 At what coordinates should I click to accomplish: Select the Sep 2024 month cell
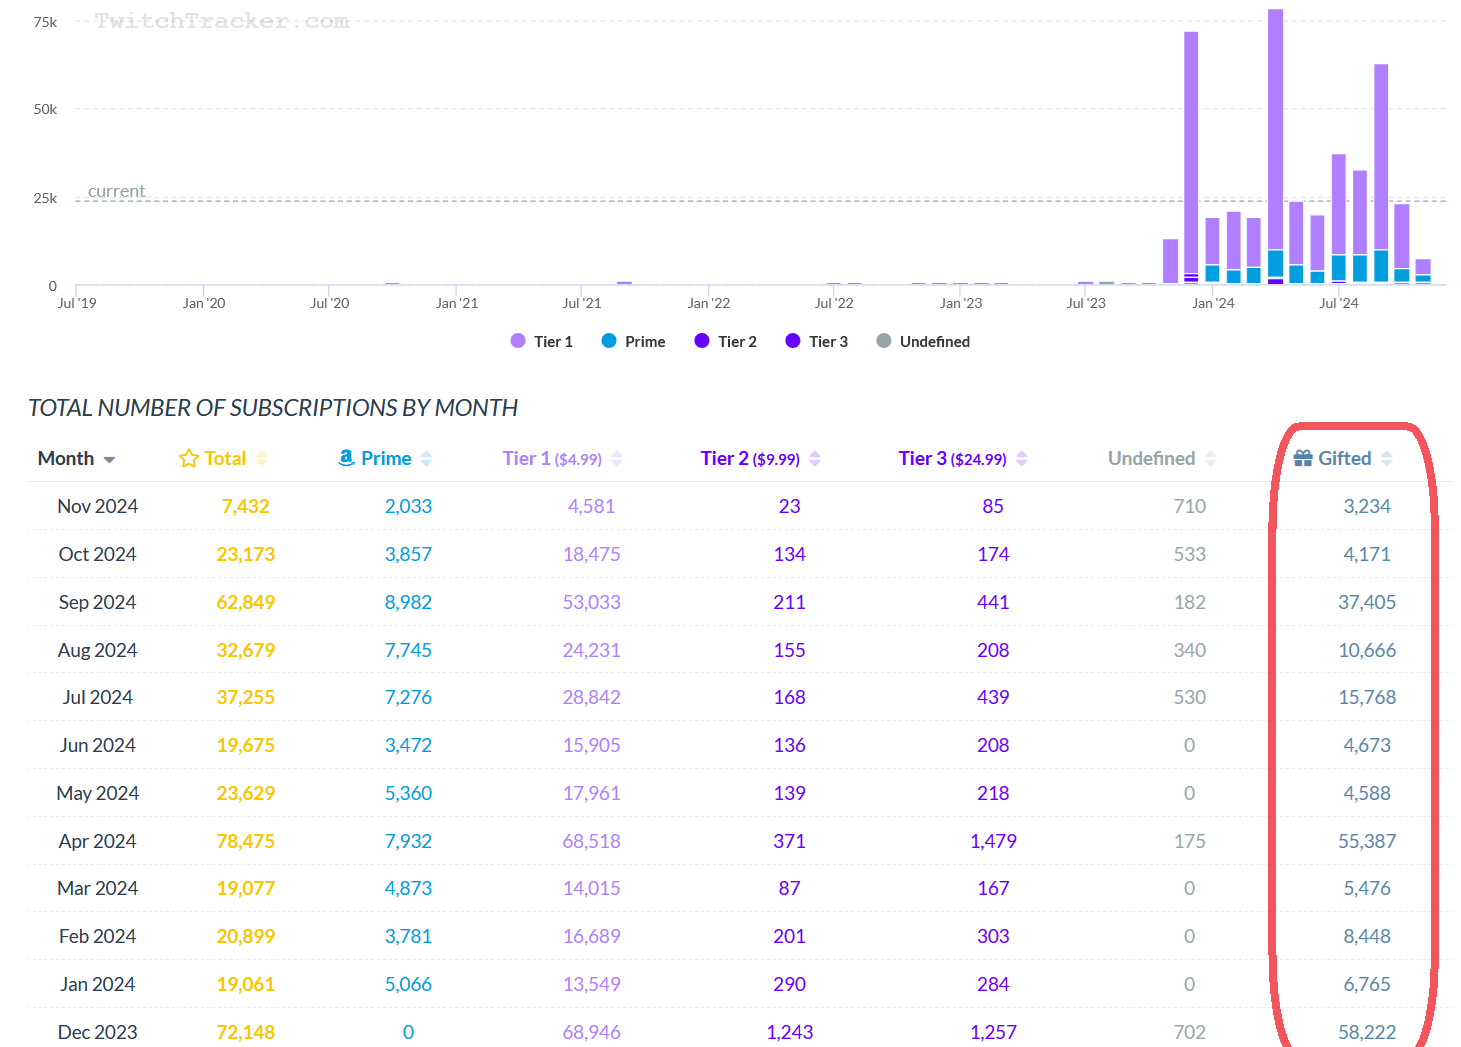pos(98,602)
